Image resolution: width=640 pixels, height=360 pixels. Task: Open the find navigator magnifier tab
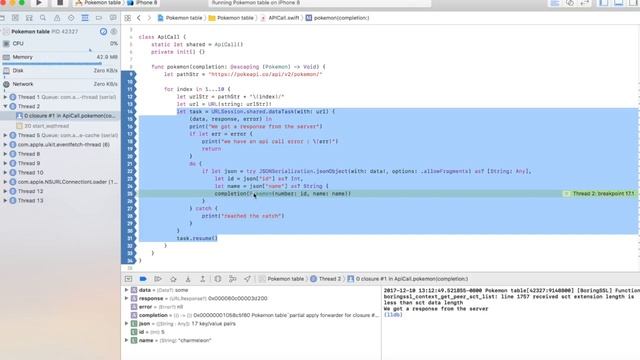(43, 18)
